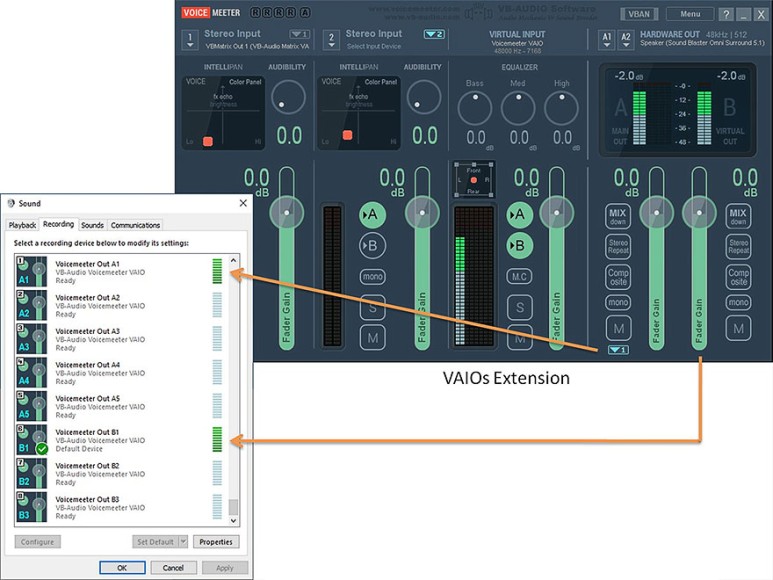Viewport: 773px width, 580px height.
Task: Mute Stereo Input 2 with the M button
Action: (373, 338)
